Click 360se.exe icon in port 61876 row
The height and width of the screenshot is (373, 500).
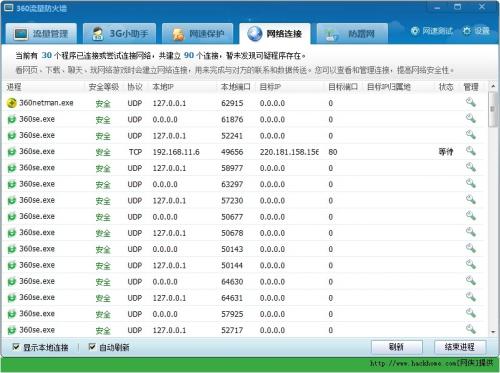12,119
